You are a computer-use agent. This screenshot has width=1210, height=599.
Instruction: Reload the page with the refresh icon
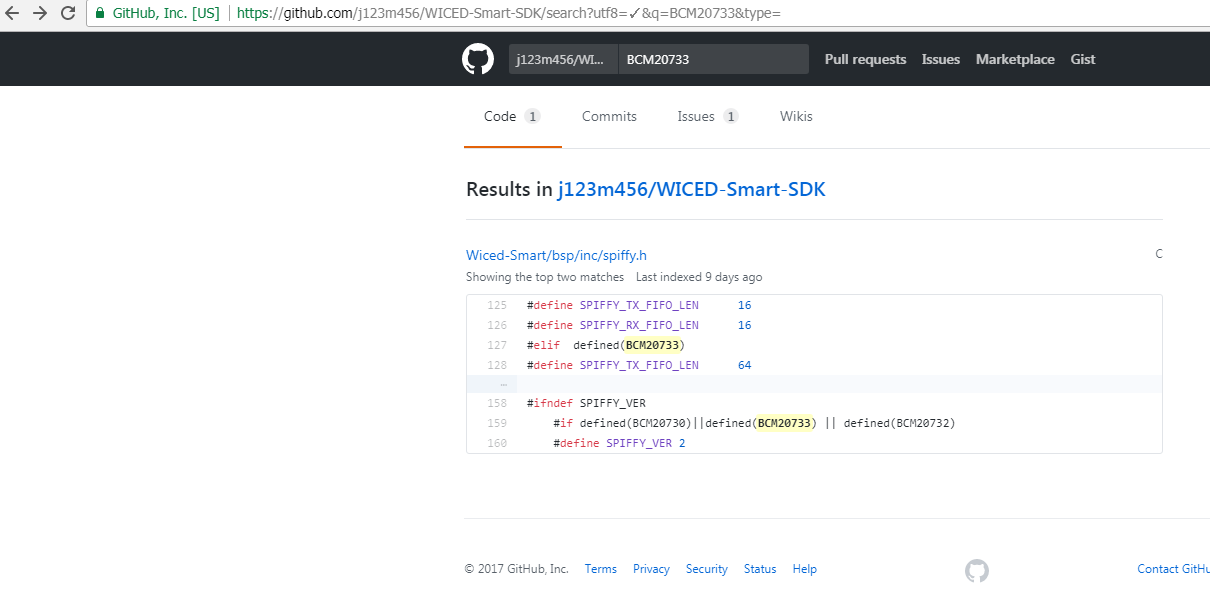coord(66,14)
